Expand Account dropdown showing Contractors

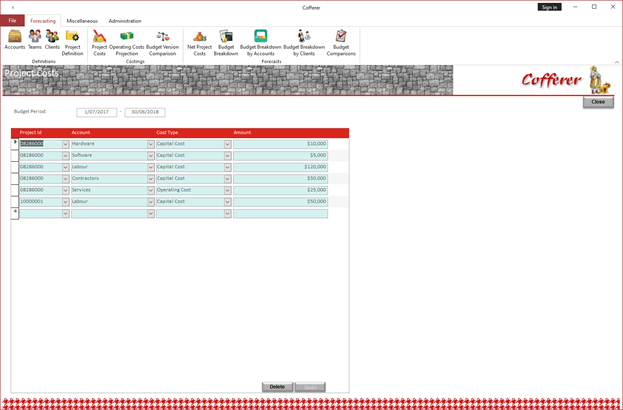[x=151, y=179]
